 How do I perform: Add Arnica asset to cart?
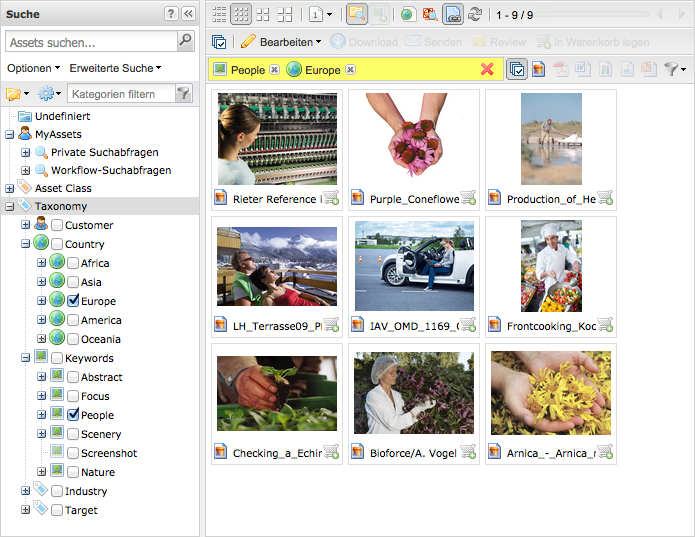605,452
